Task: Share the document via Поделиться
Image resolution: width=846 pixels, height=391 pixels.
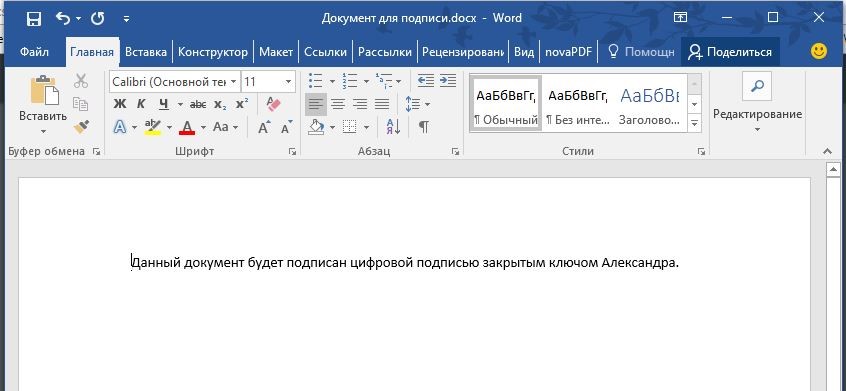Action: coord(730,52)
